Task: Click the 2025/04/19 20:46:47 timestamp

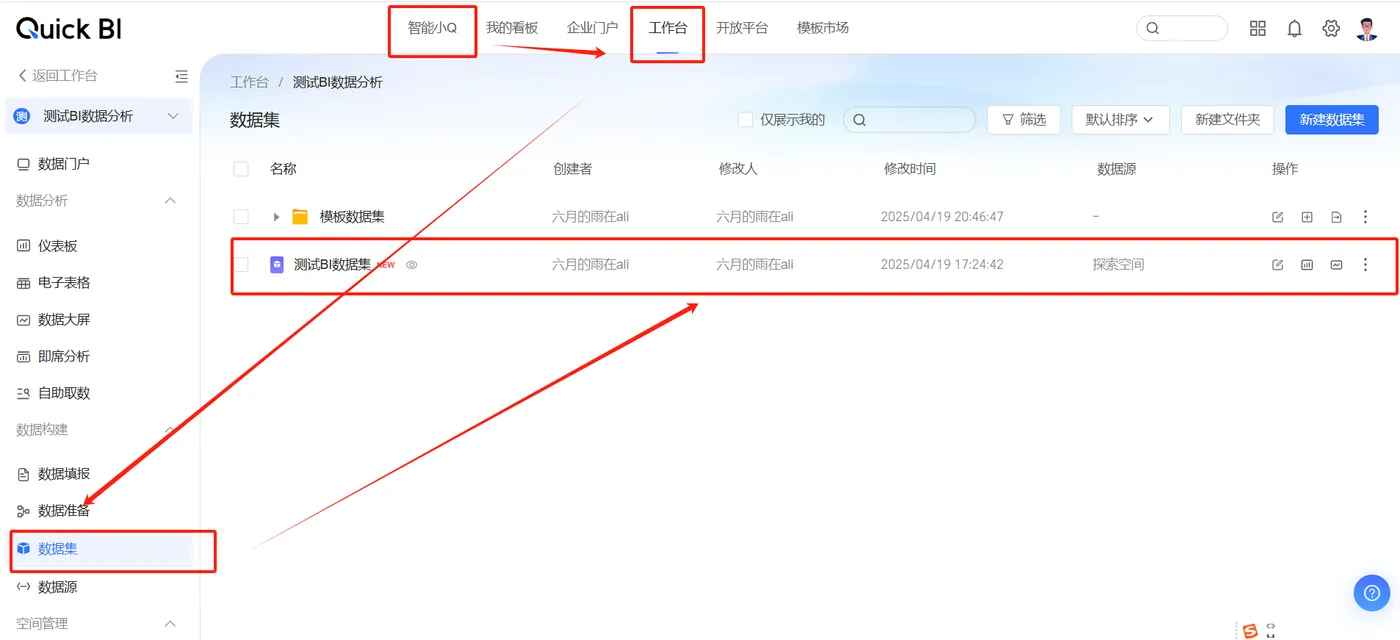Action: pyautogui.click(x=942, y=217)
